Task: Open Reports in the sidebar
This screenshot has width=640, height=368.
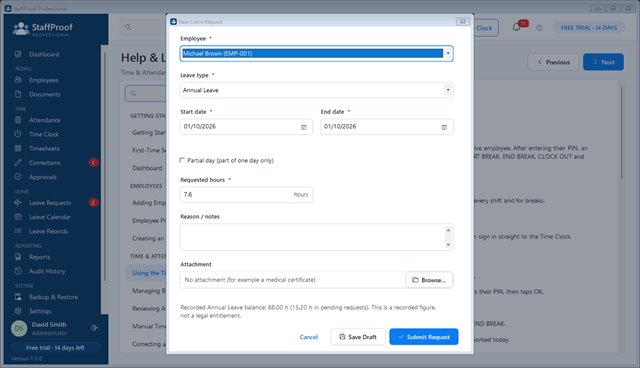Action: (x=40, y=257)
